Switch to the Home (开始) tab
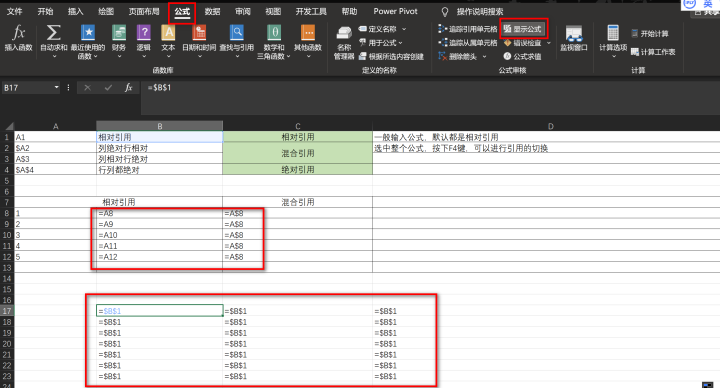The height and width of the screenshot is (388, 720). [x=45, y=11]
